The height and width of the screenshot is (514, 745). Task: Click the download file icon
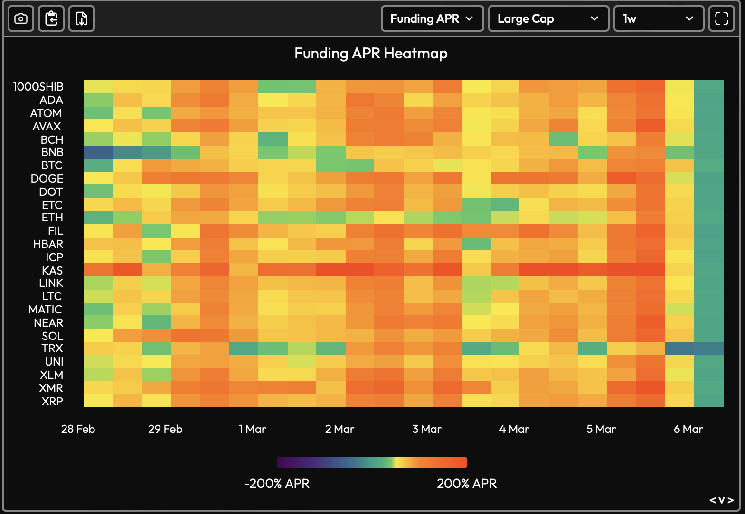click(82, 19)
